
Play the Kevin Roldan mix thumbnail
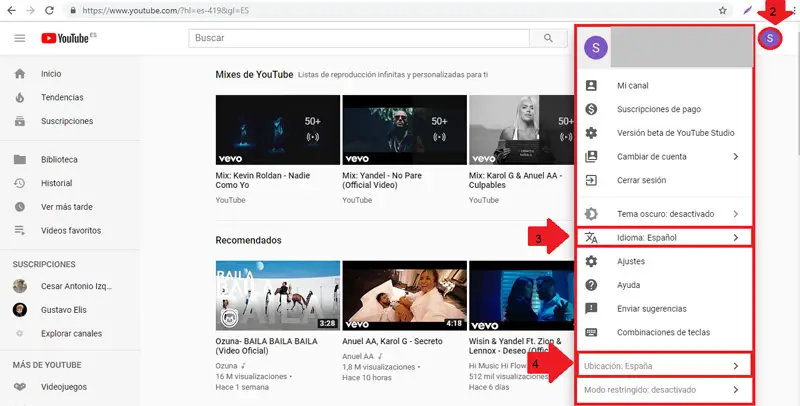278,130
